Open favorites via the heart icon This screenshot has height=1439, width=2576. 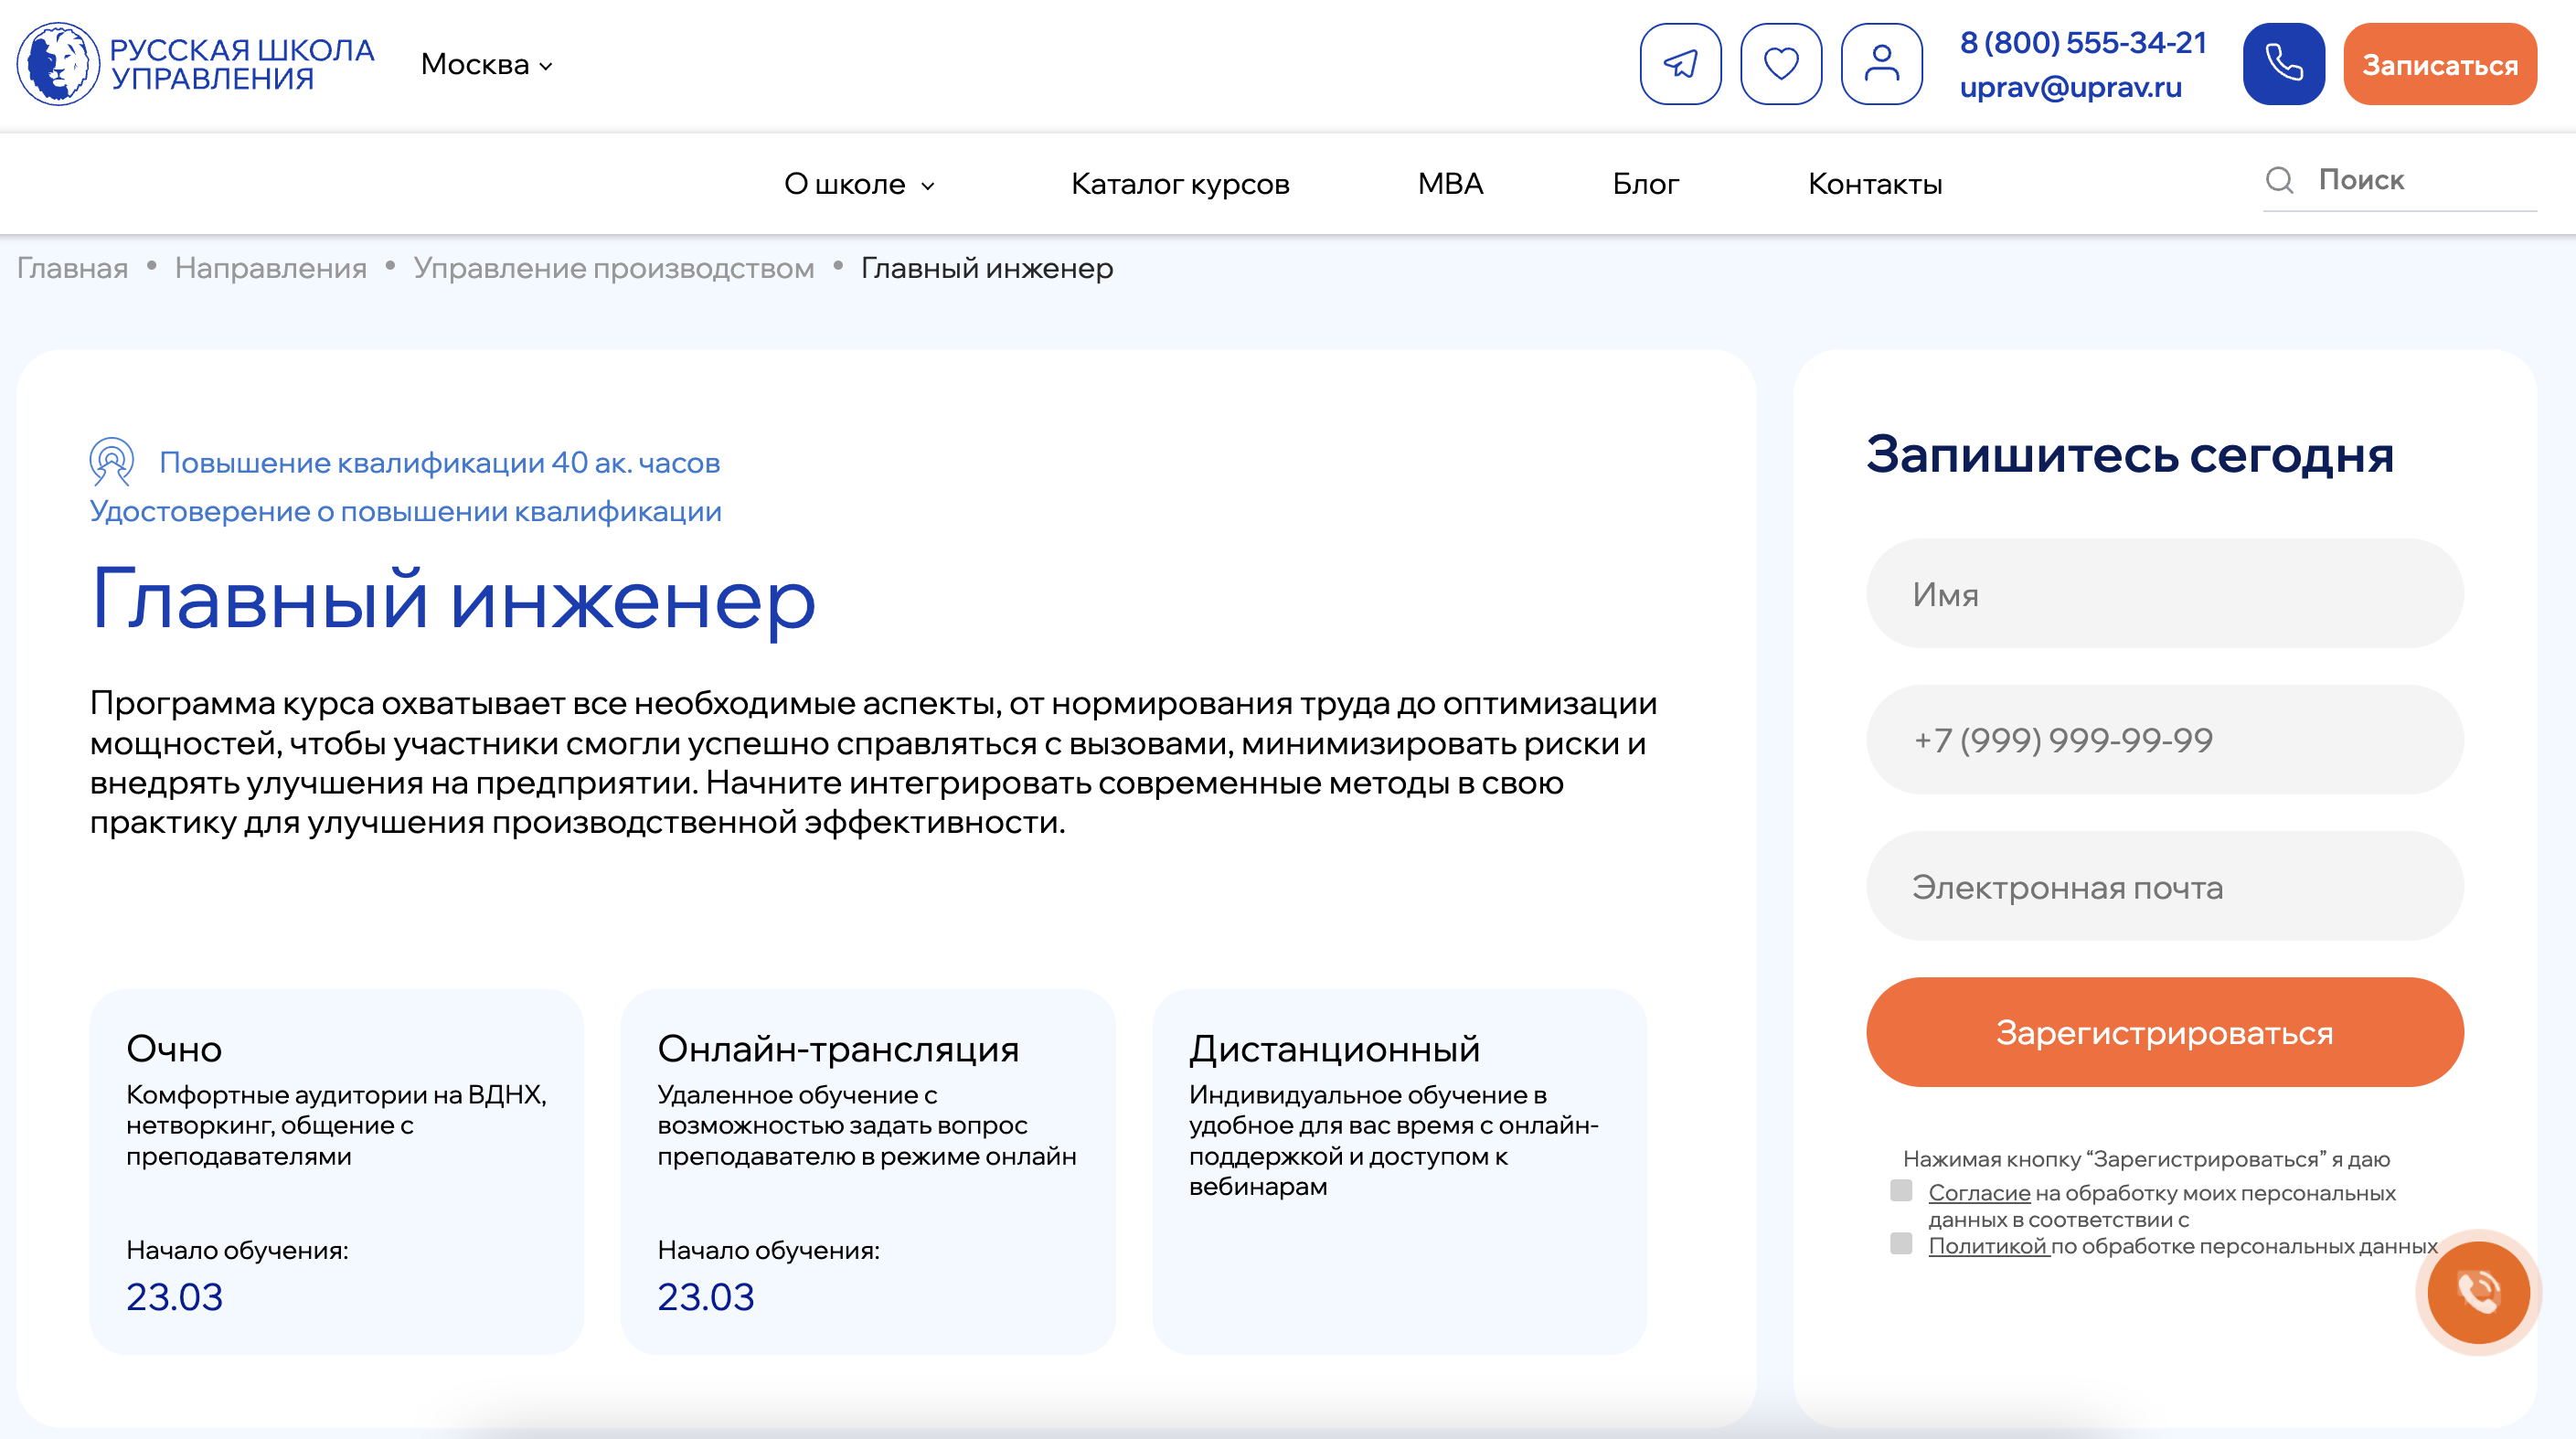tap(1781, 64)
